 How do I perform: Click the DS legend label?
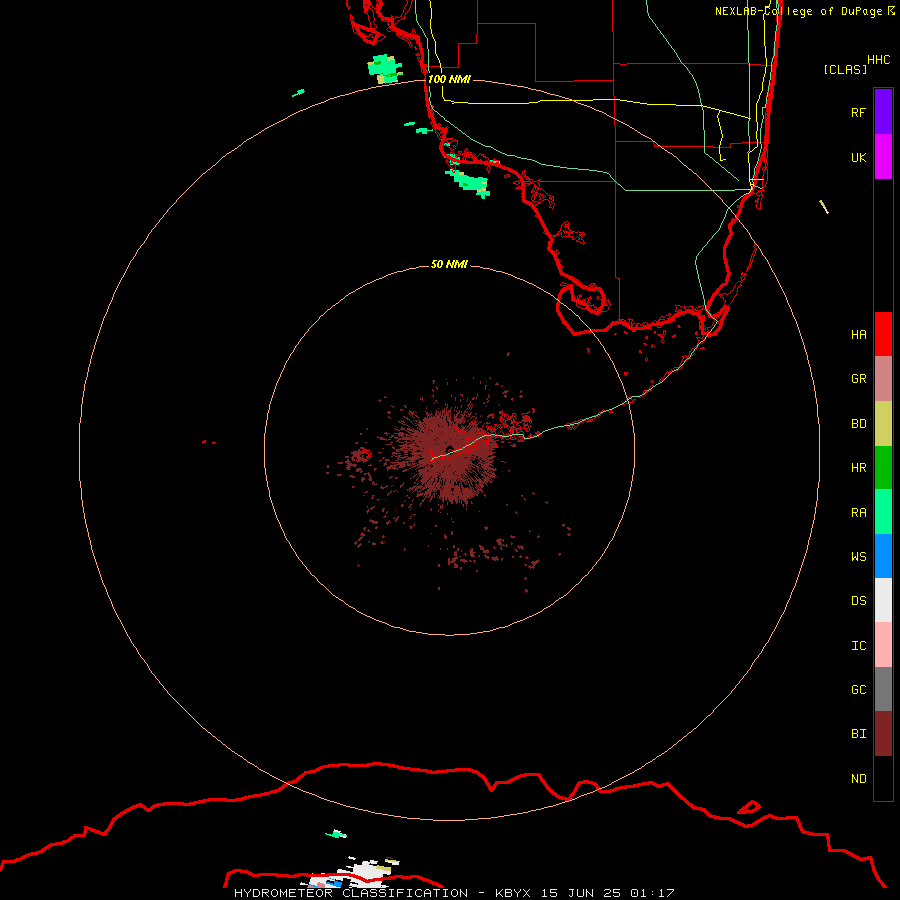click(858, 601)
